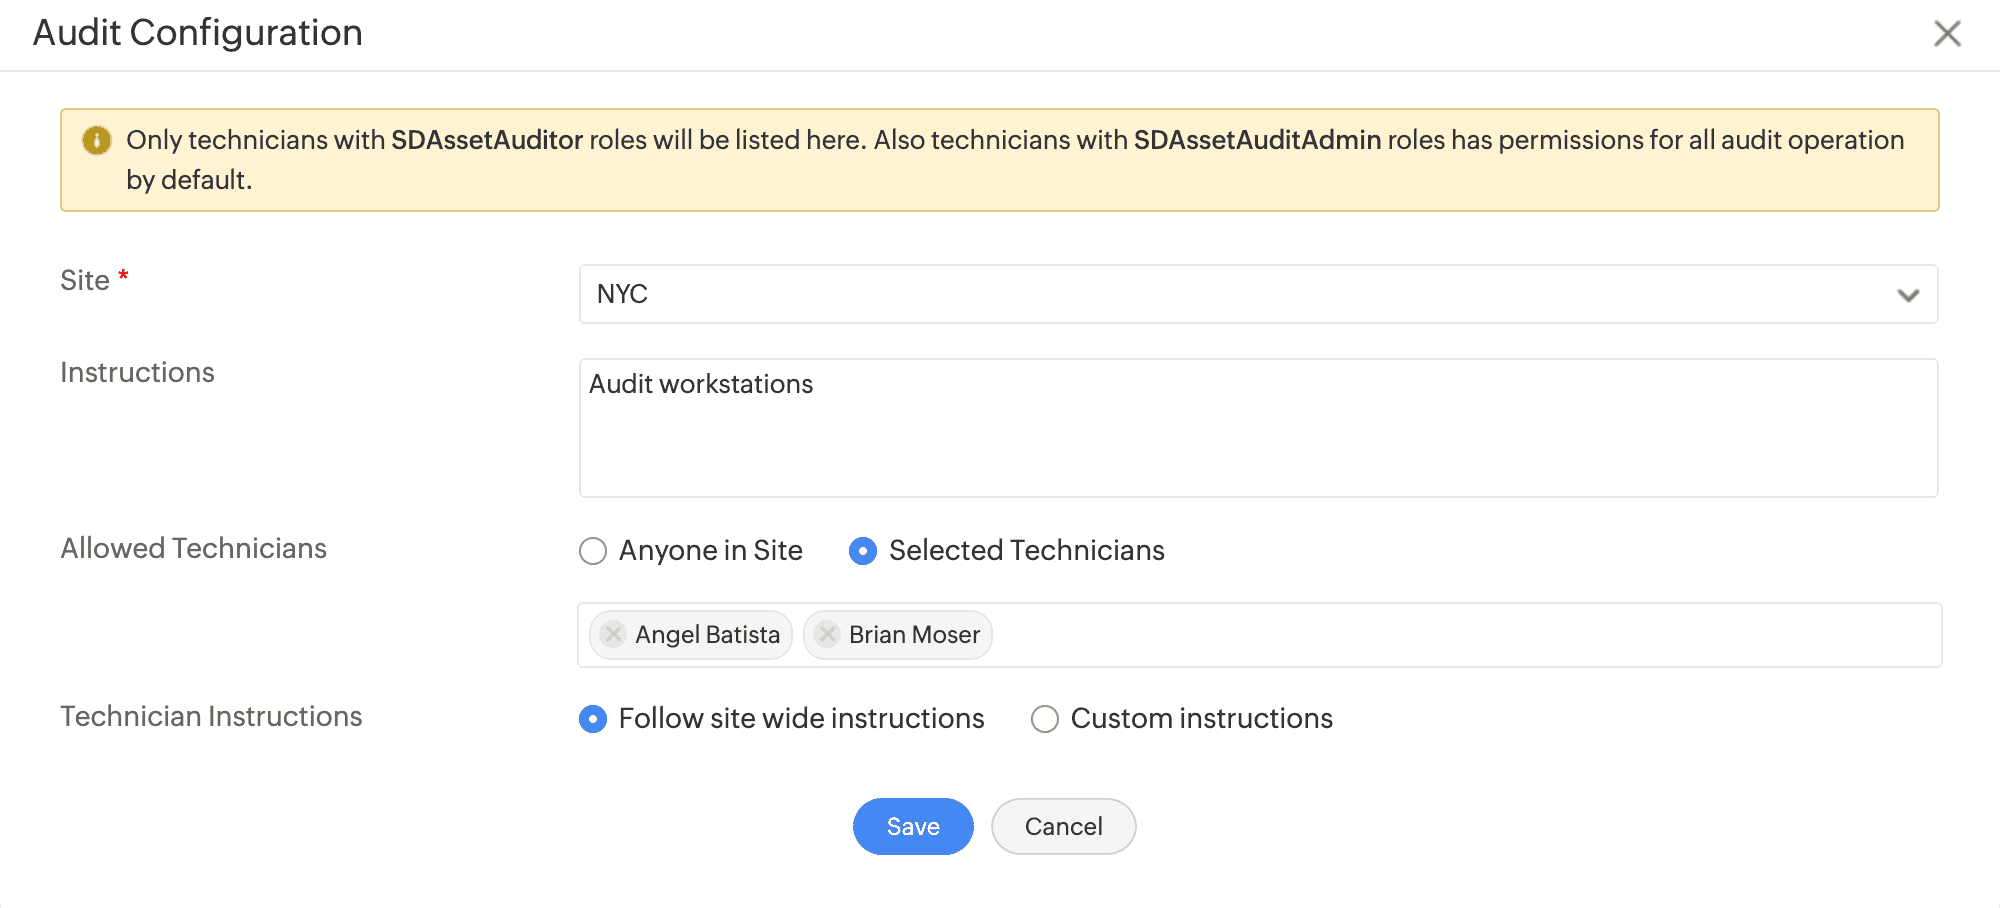The height and width of the screenshot is (908, 2000).
Task: Save the audit configuration
Action: click(x=913, y=826)
